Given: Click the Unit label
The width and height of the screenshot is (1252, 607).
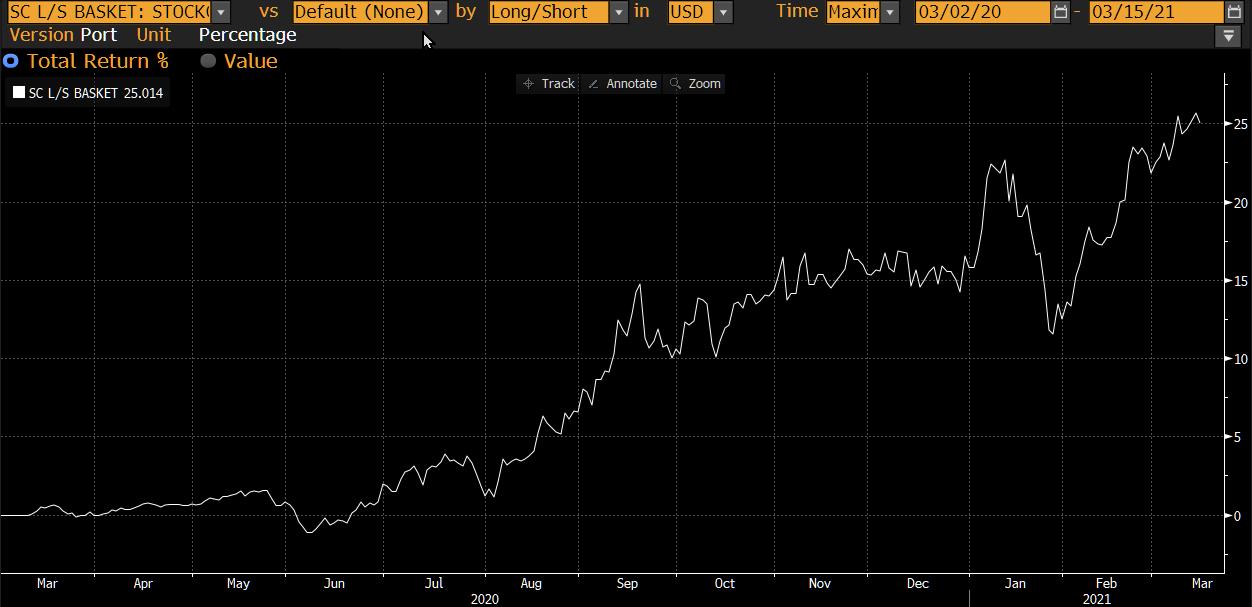Looking at the screenshot, I should point(154,35).
